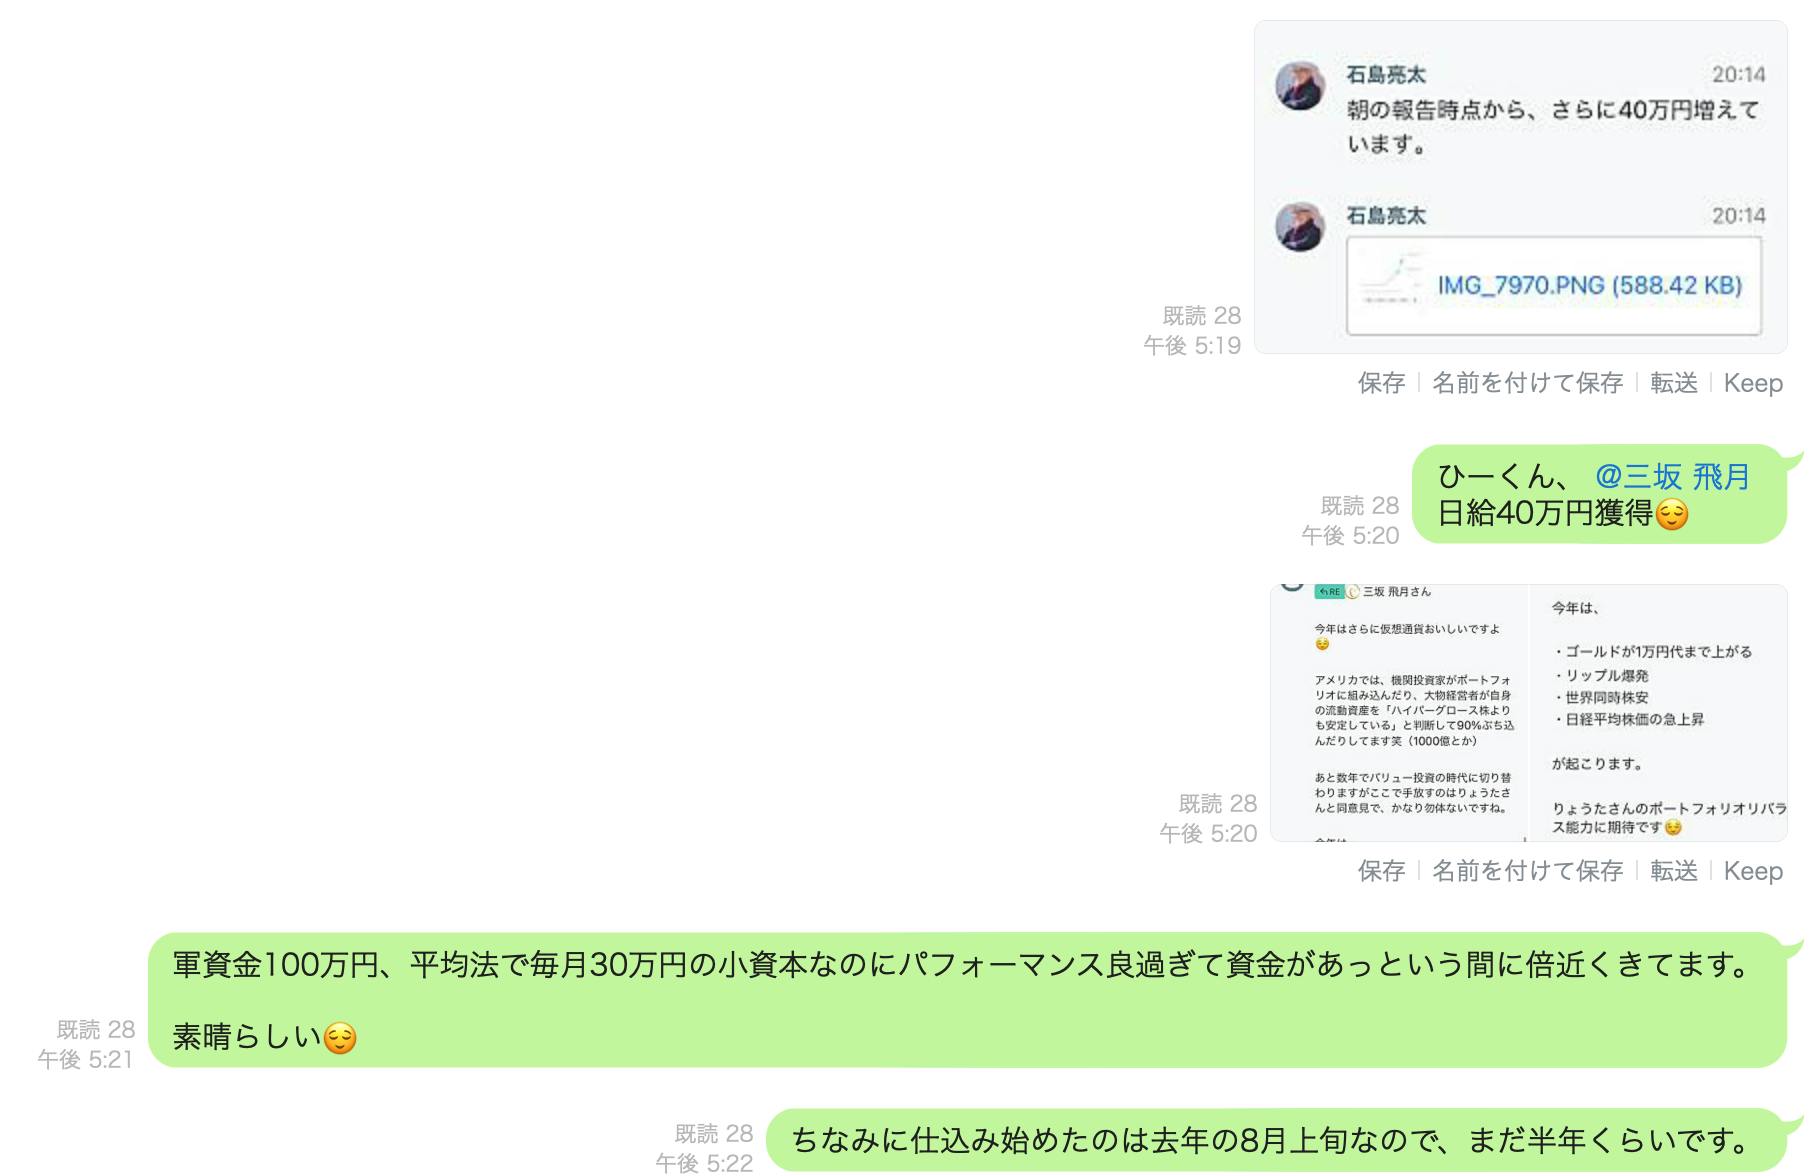
Task: Click 石島亮太's lower avatar in the image
Action: coord(1300,227)
